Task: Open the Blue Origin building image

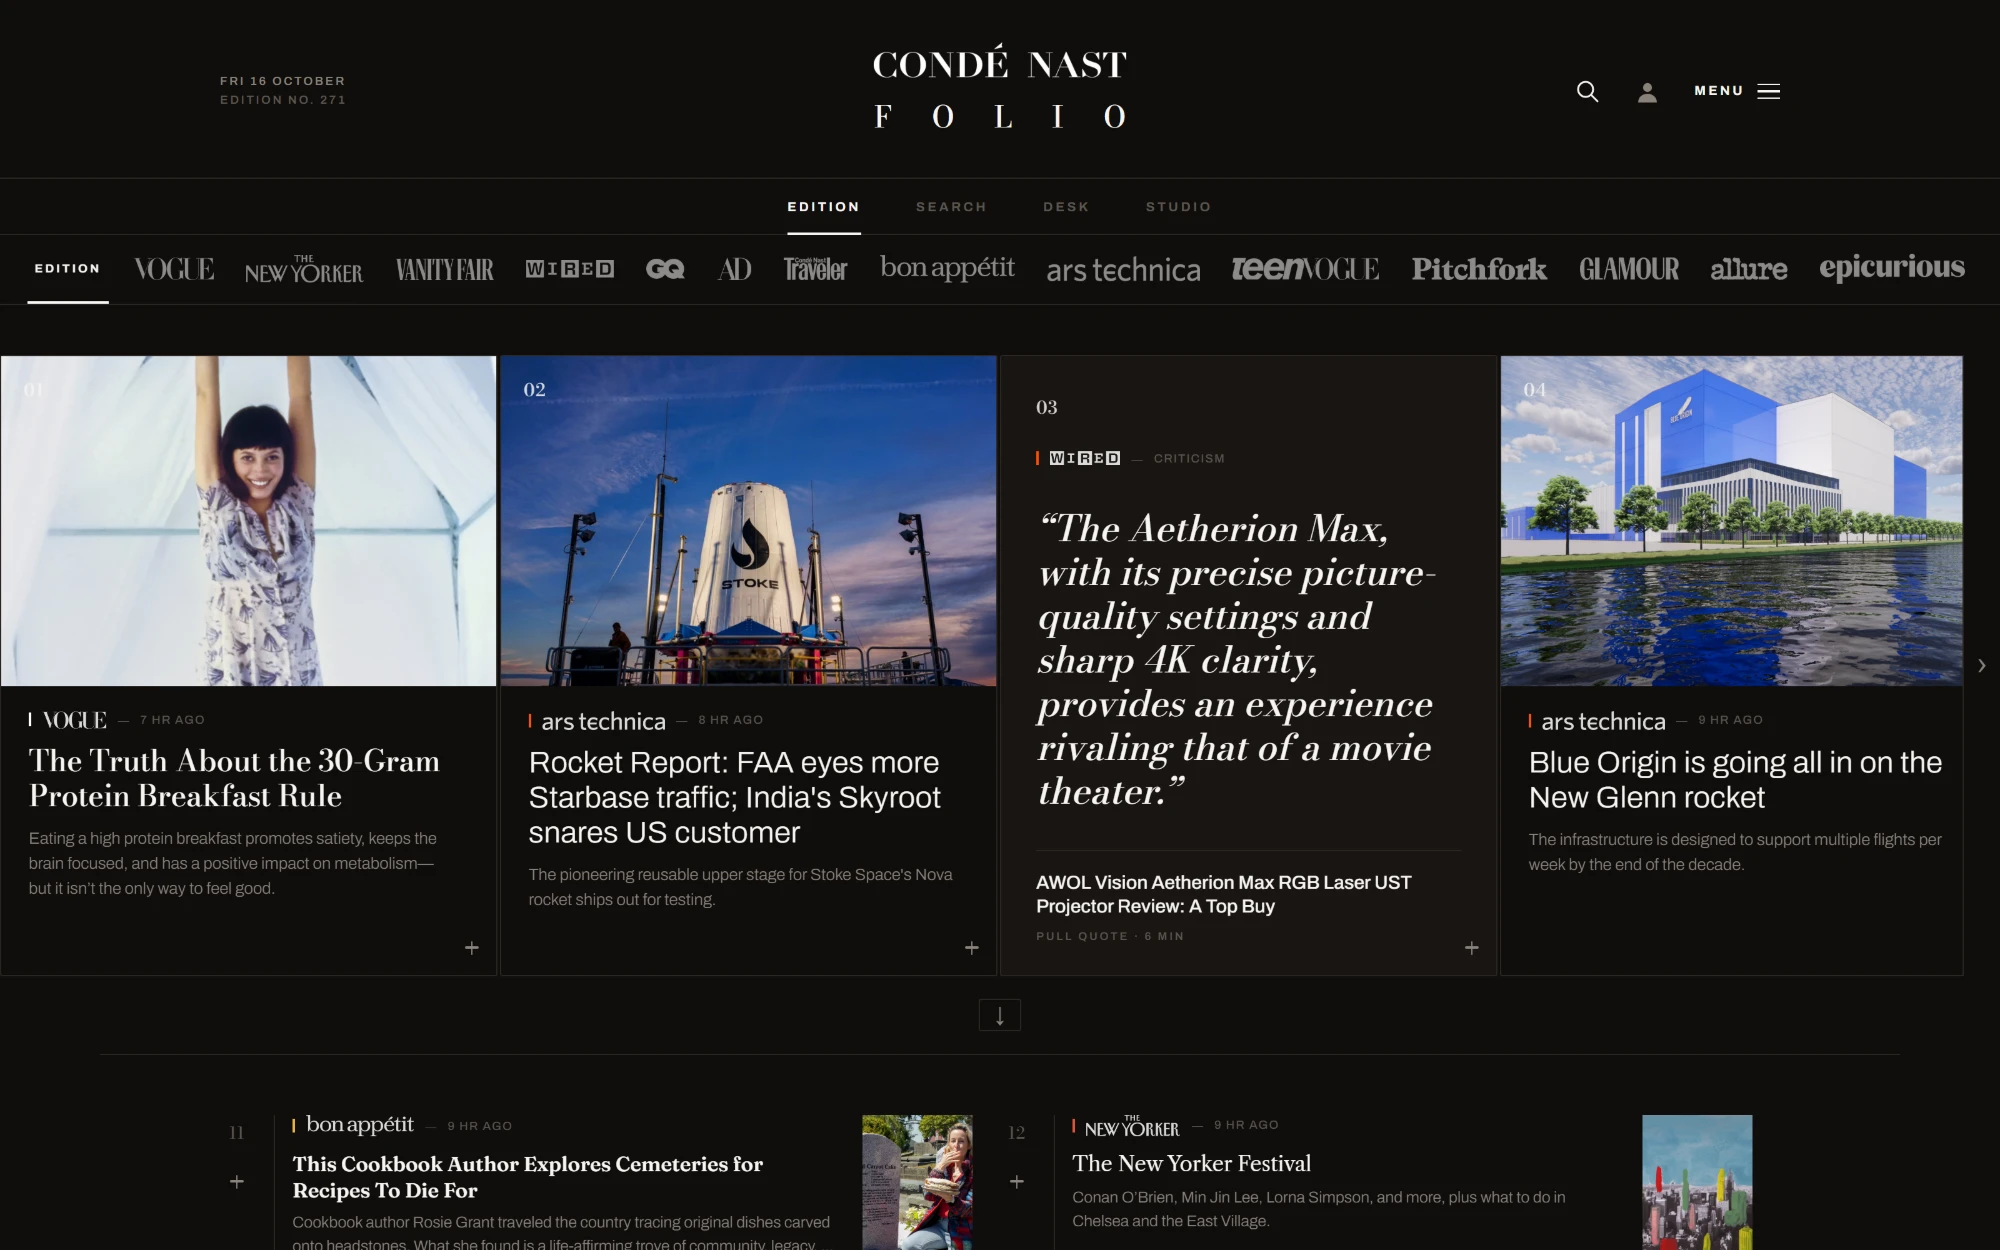Action: (x=1731, y=521)
